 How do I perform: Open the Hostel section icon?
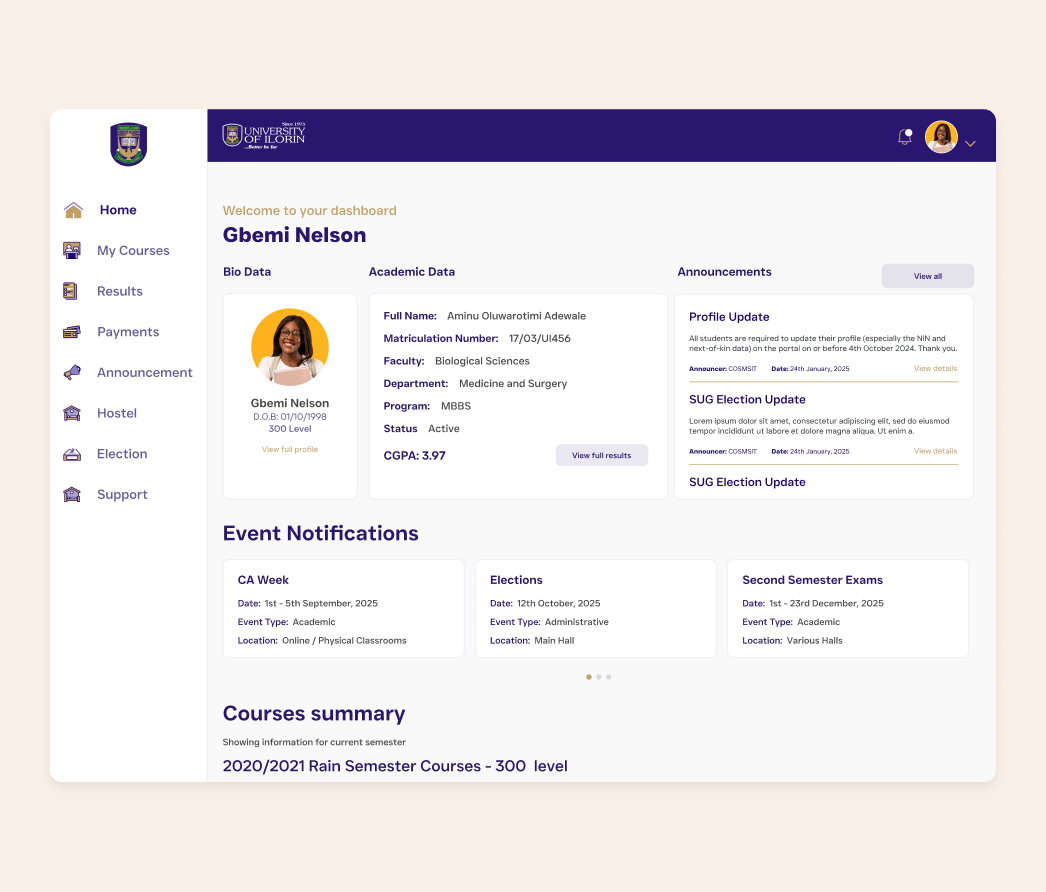tap(71, 412)
